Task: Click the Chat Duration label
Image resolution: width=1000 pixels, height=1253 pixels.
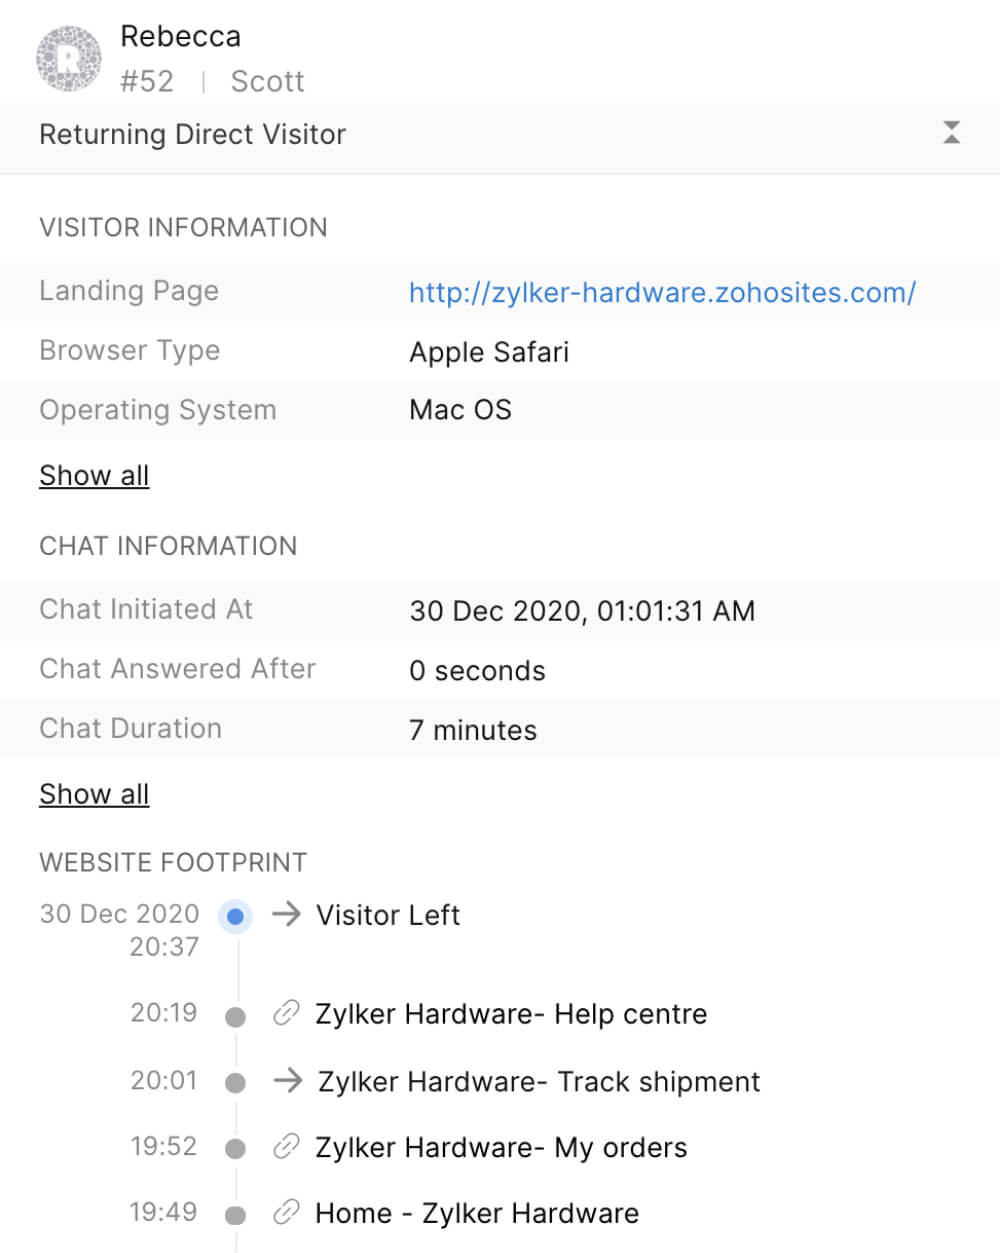Action: [x=130, y=728]
